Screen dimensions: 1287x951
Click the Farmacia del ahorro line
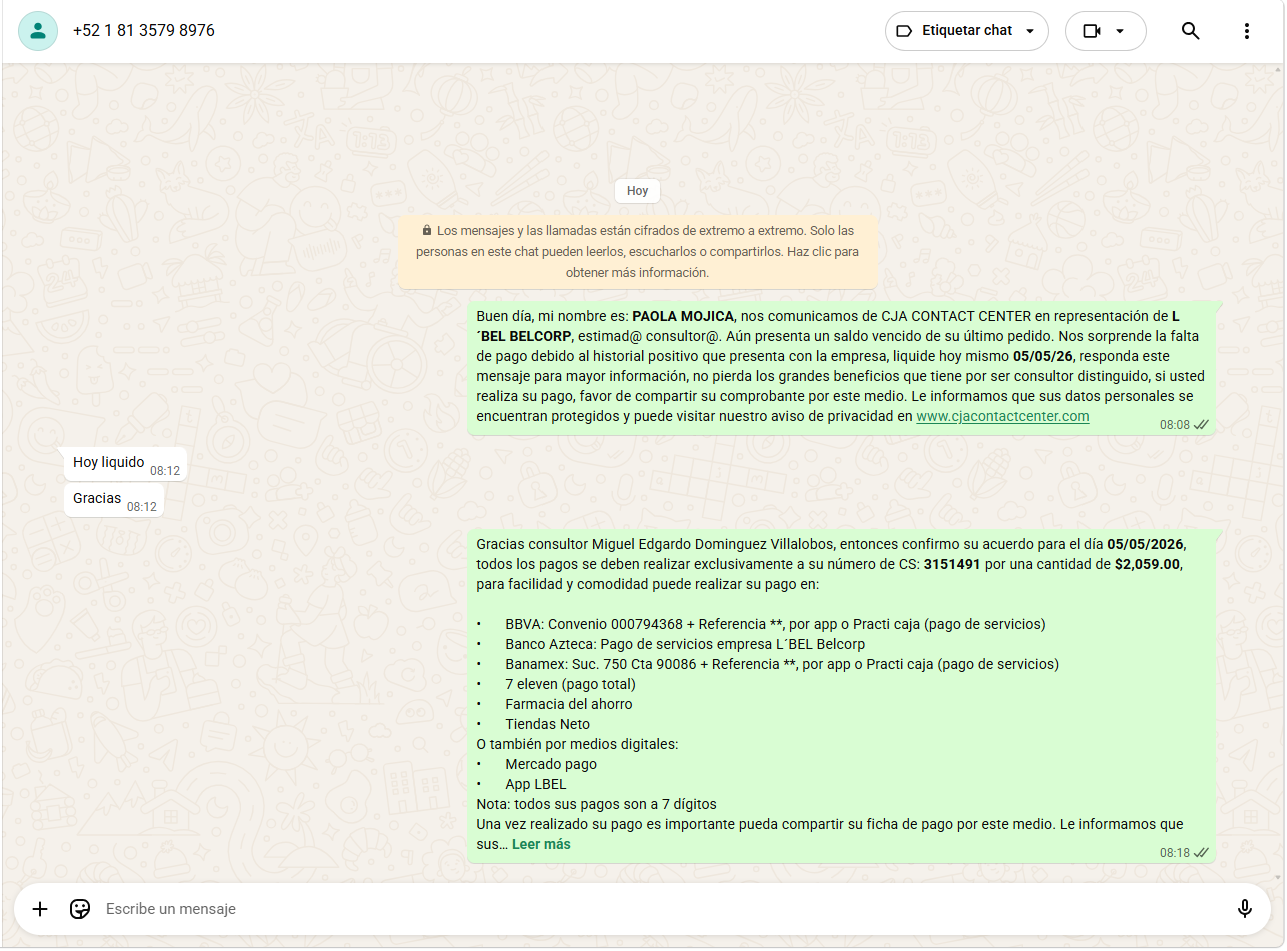point(569,704)
